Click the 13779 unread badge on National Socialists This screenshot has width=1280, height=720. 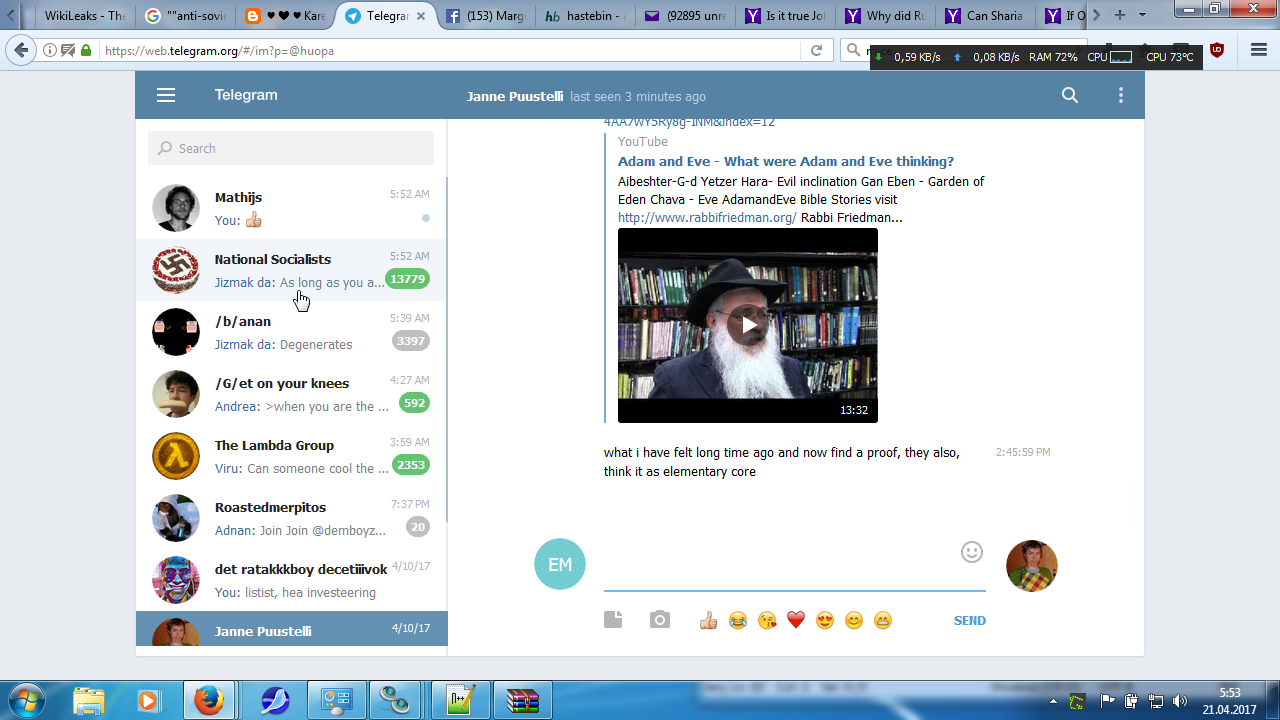coord(407,279)
